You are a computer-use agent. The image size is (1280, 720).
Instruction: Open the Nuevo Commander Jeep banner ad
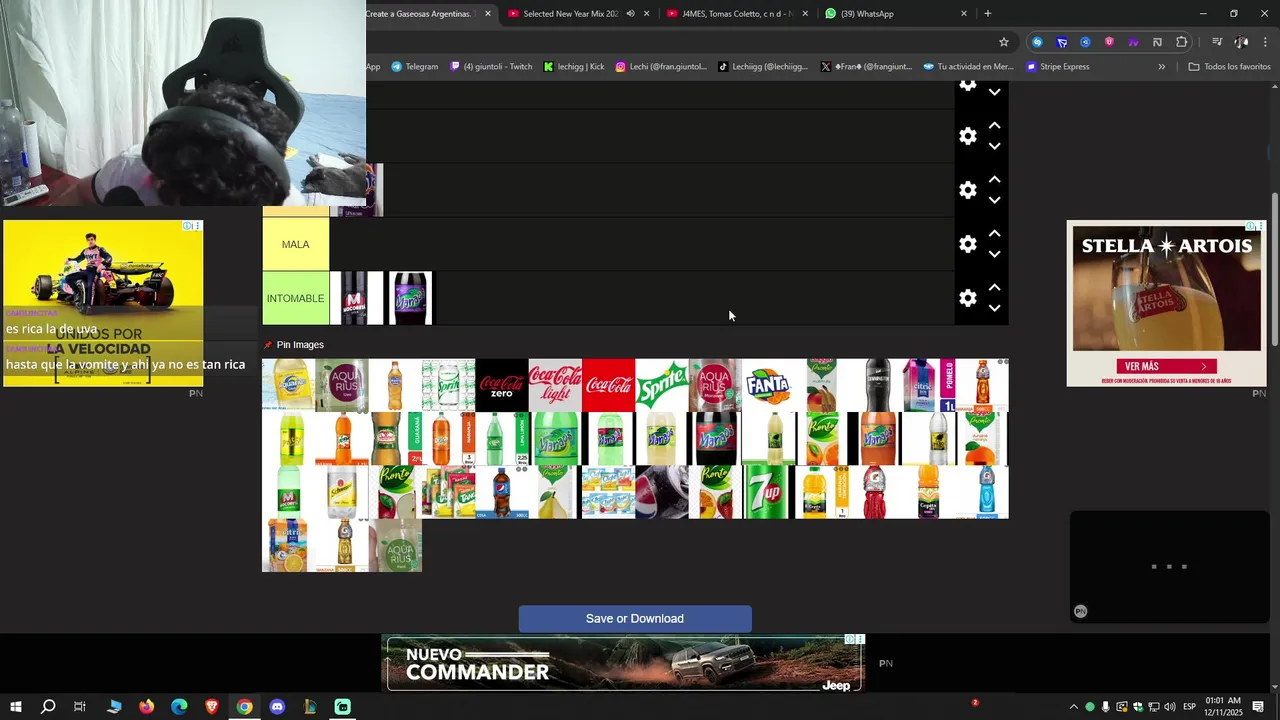point(624,663)
